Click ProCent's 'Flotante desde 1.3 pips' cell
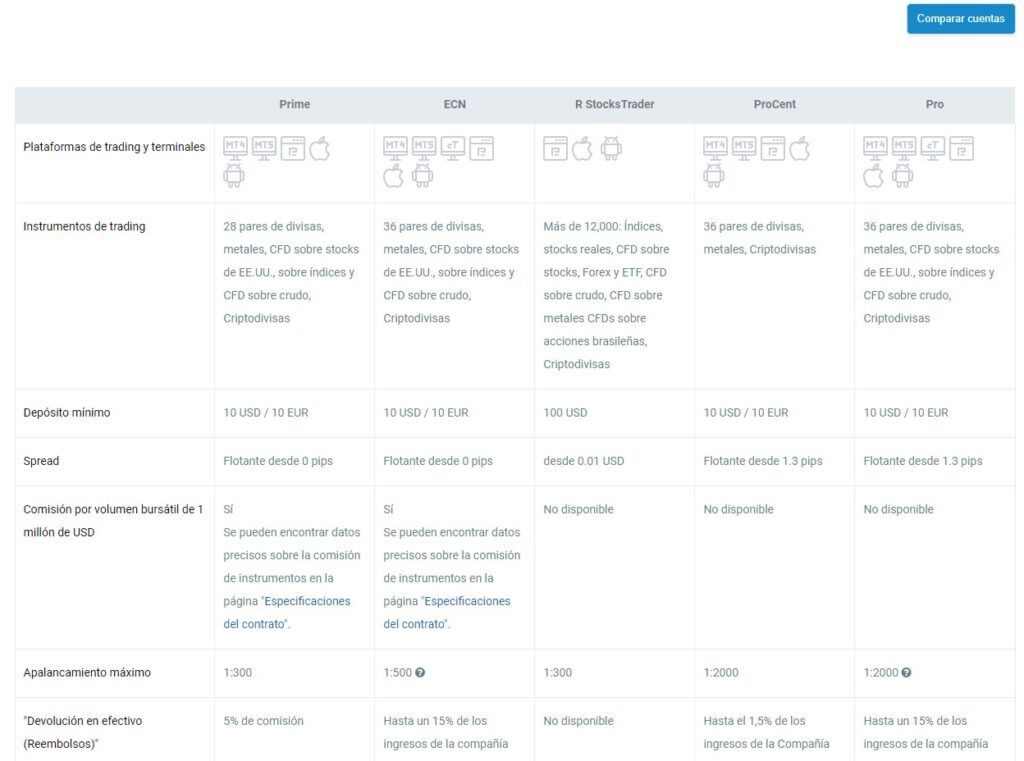 click(763, 461)
